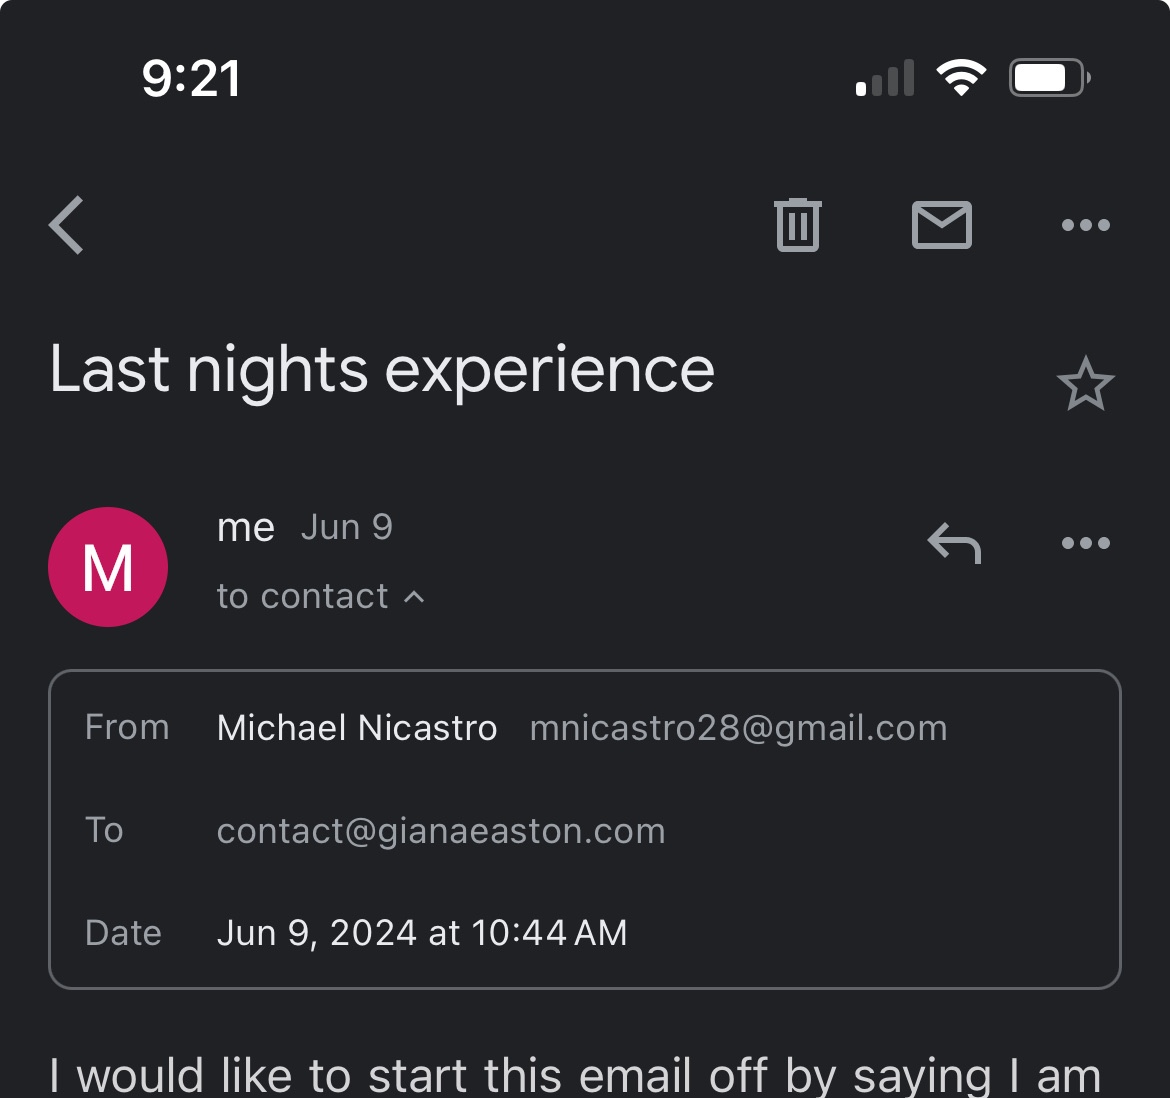Tap the Wi-Fi status icon
The height and width of the screenshot is (1098, 1170).
pos(961,78)
